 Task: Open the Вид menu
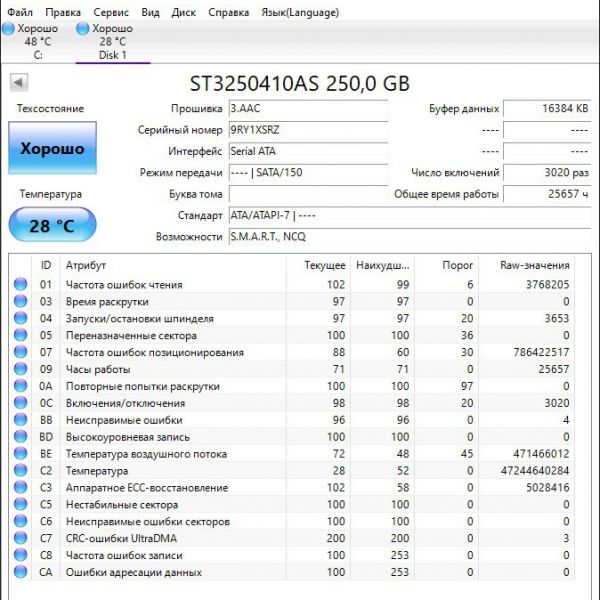pyautogui.click(x=150, y=12)
